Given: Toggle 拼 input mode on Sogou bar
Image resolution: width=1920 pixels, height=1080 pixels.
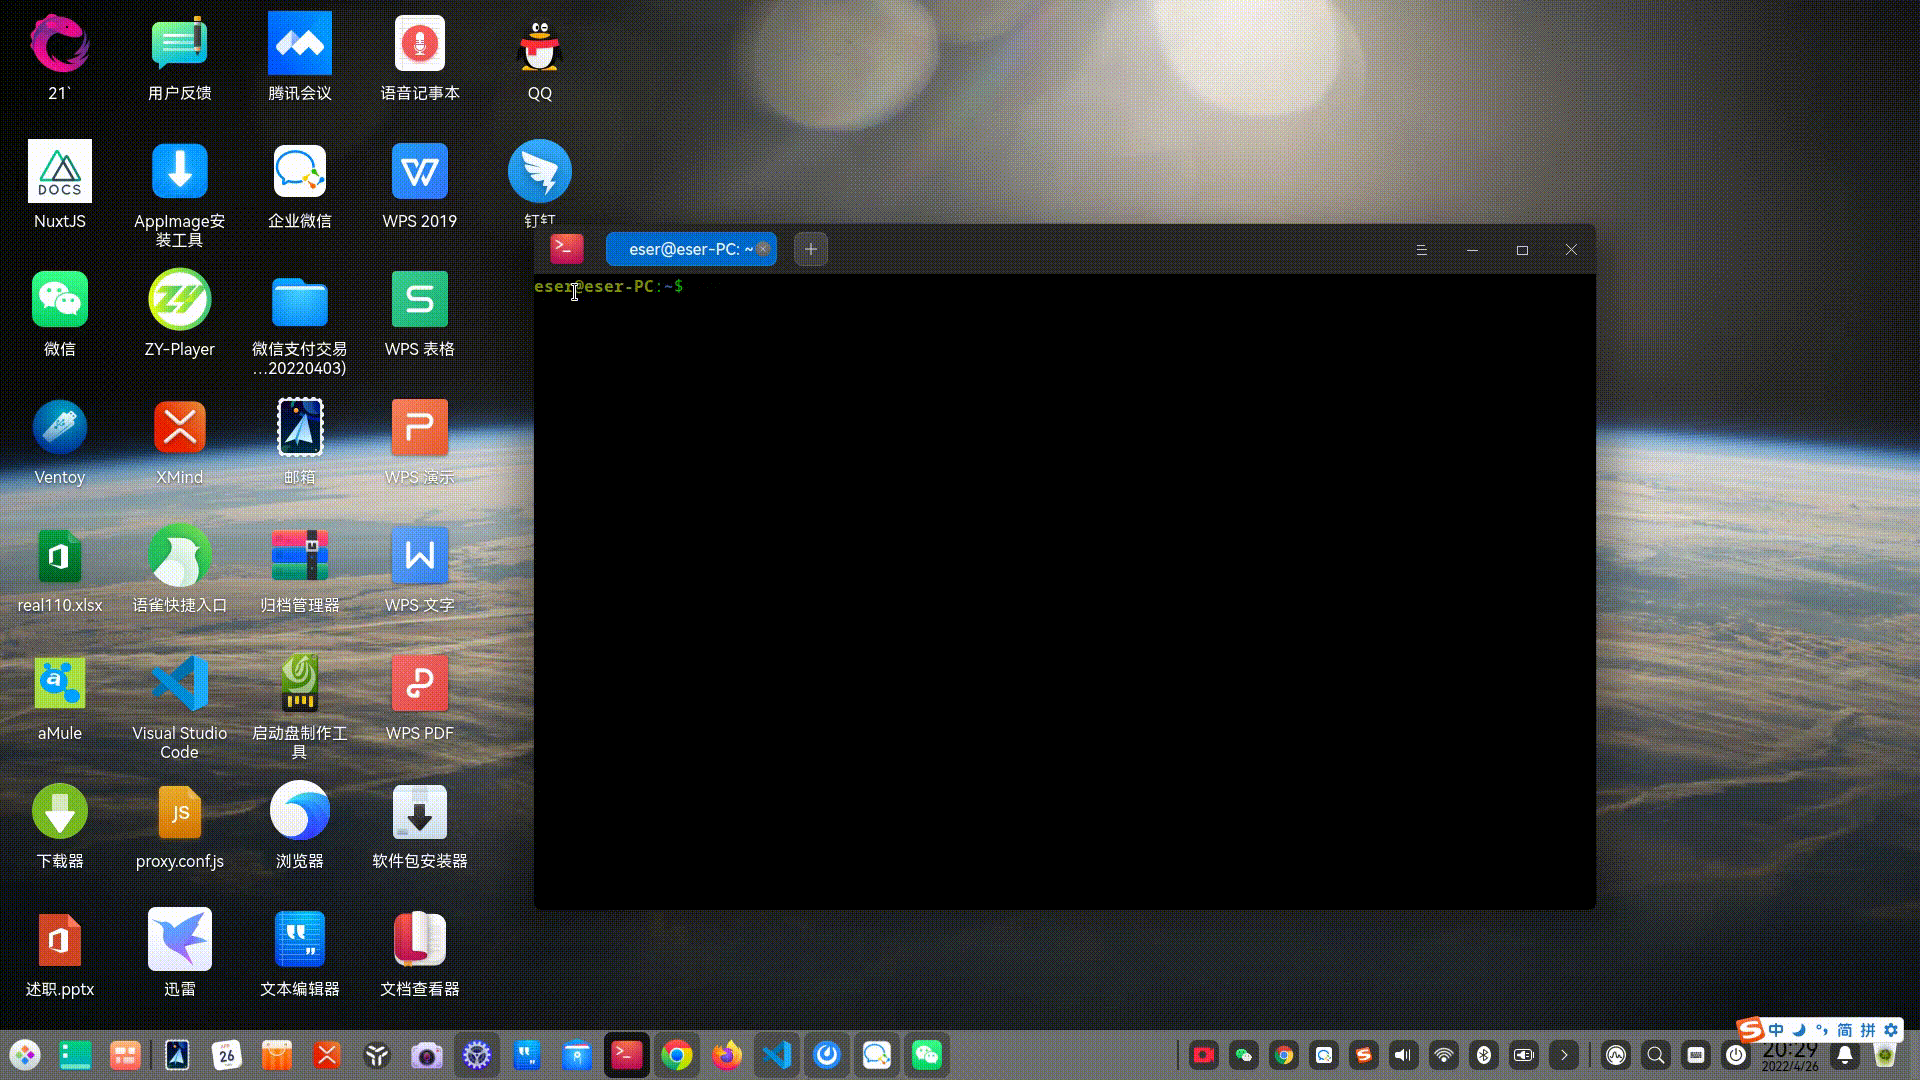Looking at the screenshot, I should click(1870, 1030).
